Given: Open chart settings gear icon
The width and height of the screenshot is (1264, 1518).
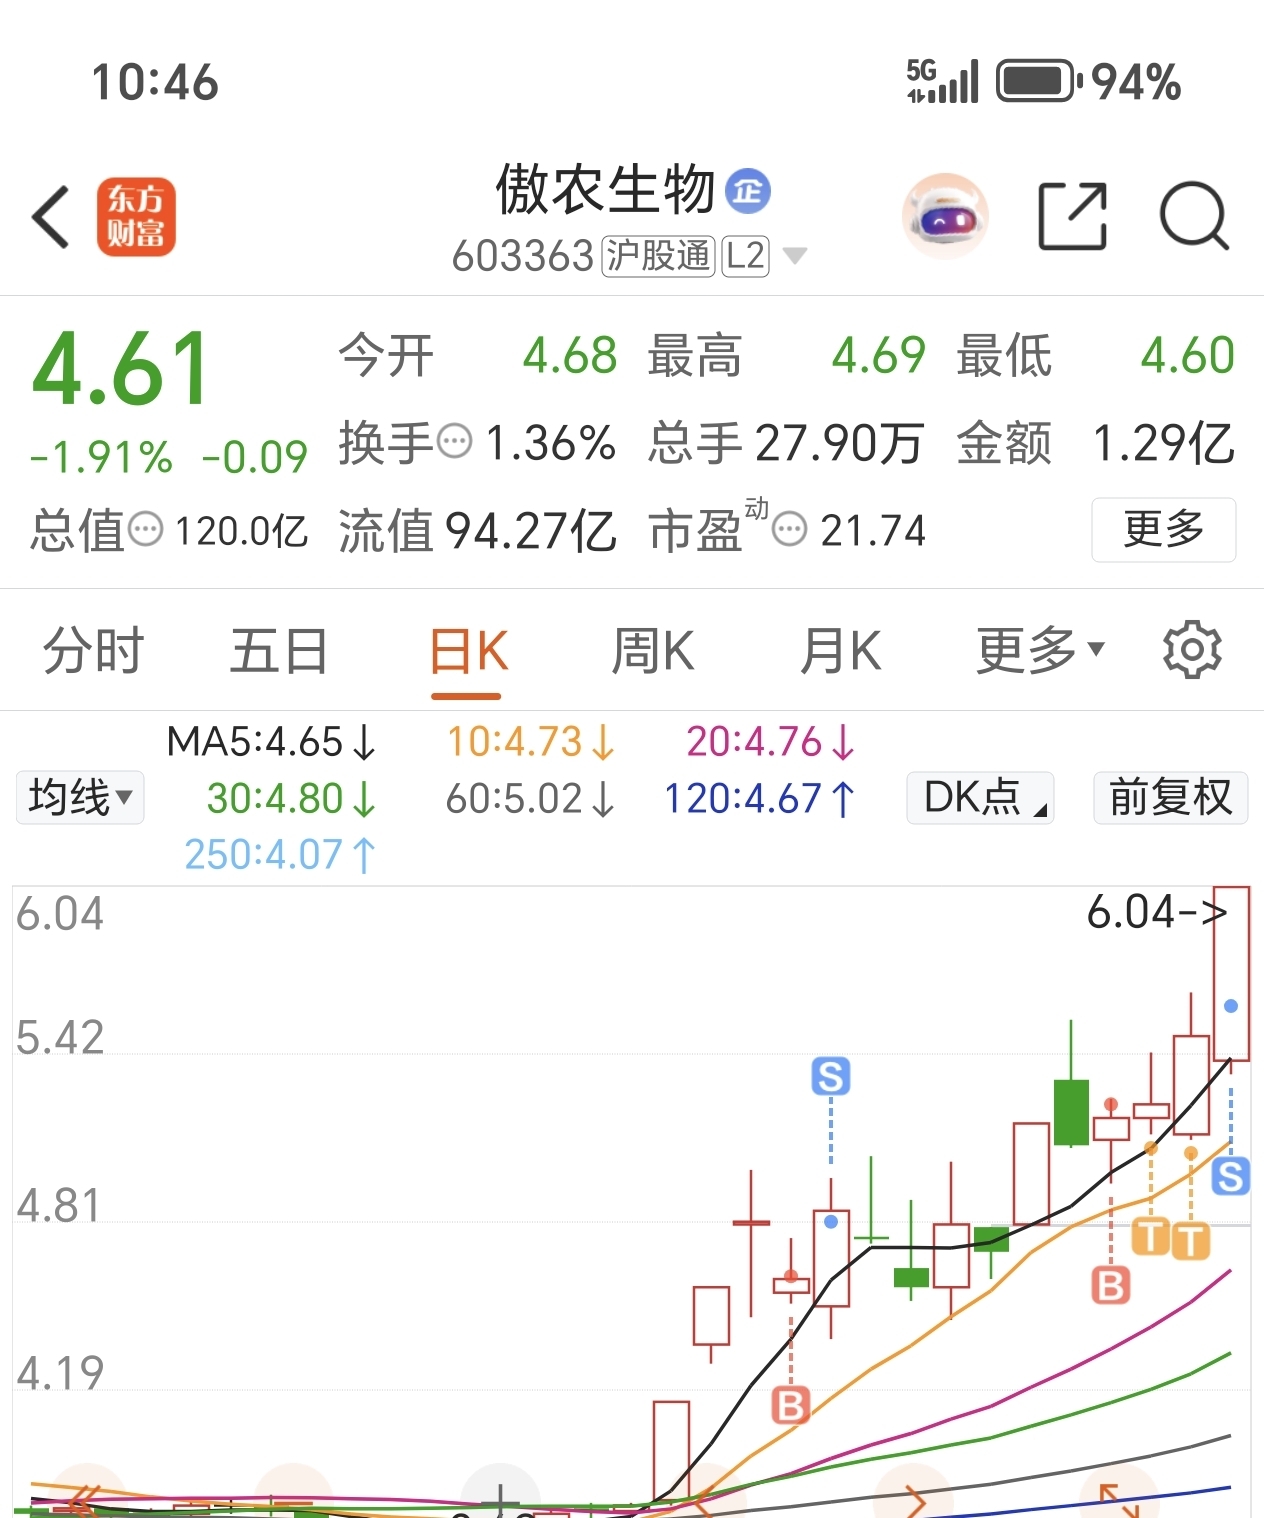Looking at the screenshot, I should pos(1192,651).
